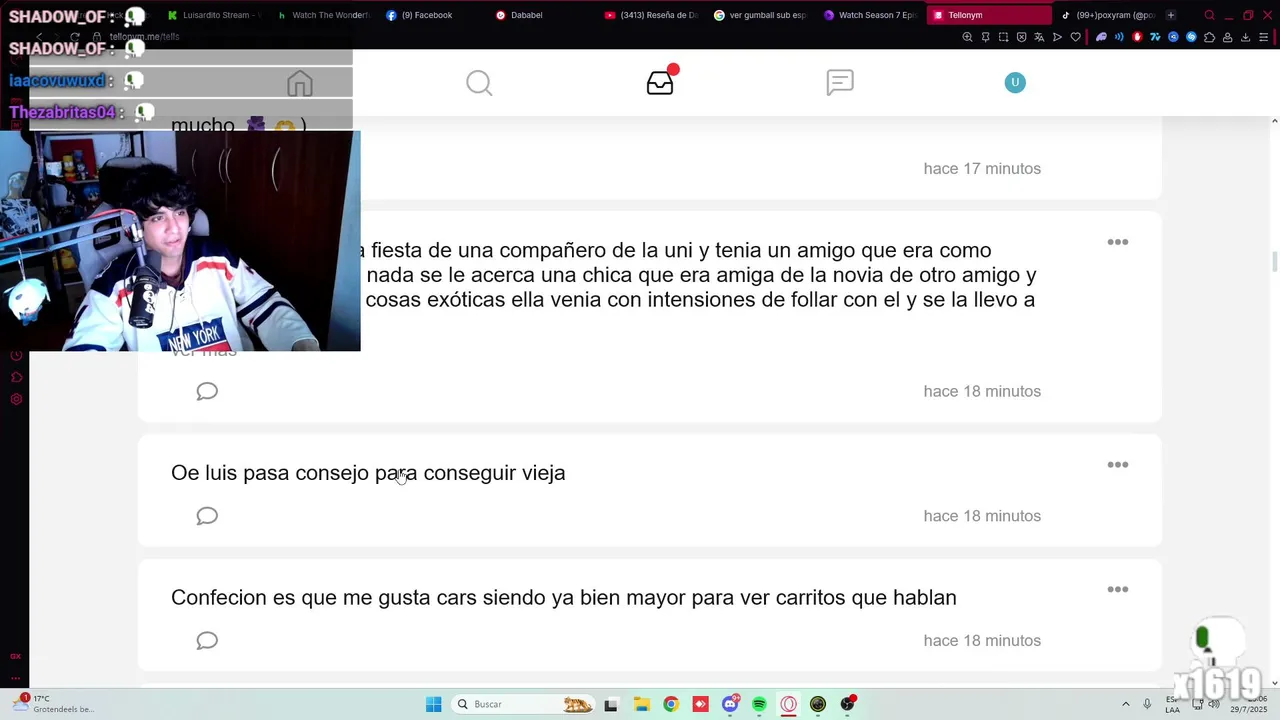Click the translate page toolbar icon
The height and width of the screenshot is (720, 1280).
coord(1039,37)
